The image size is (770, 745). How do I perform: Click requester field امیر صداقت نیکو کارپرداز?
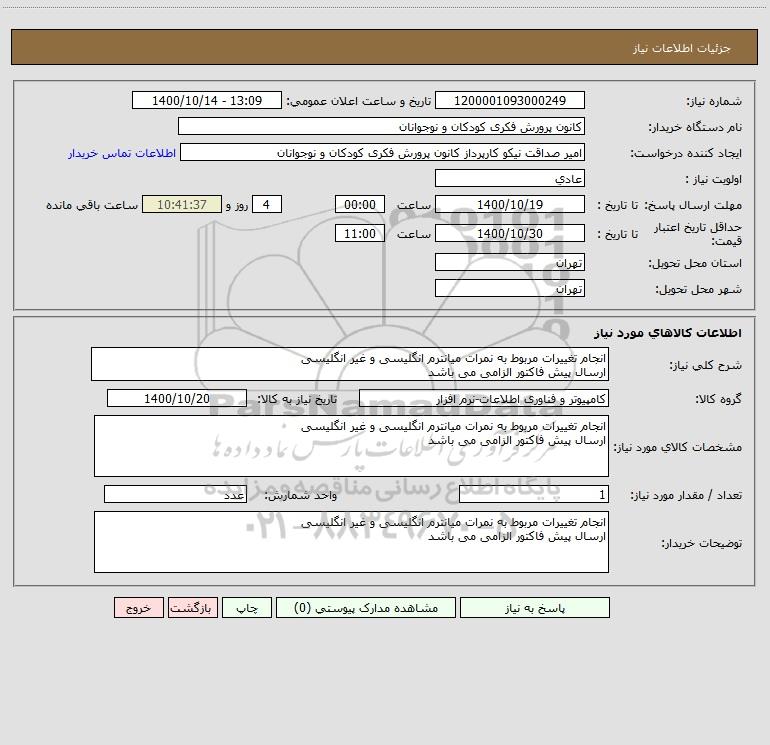click(383, 152)
